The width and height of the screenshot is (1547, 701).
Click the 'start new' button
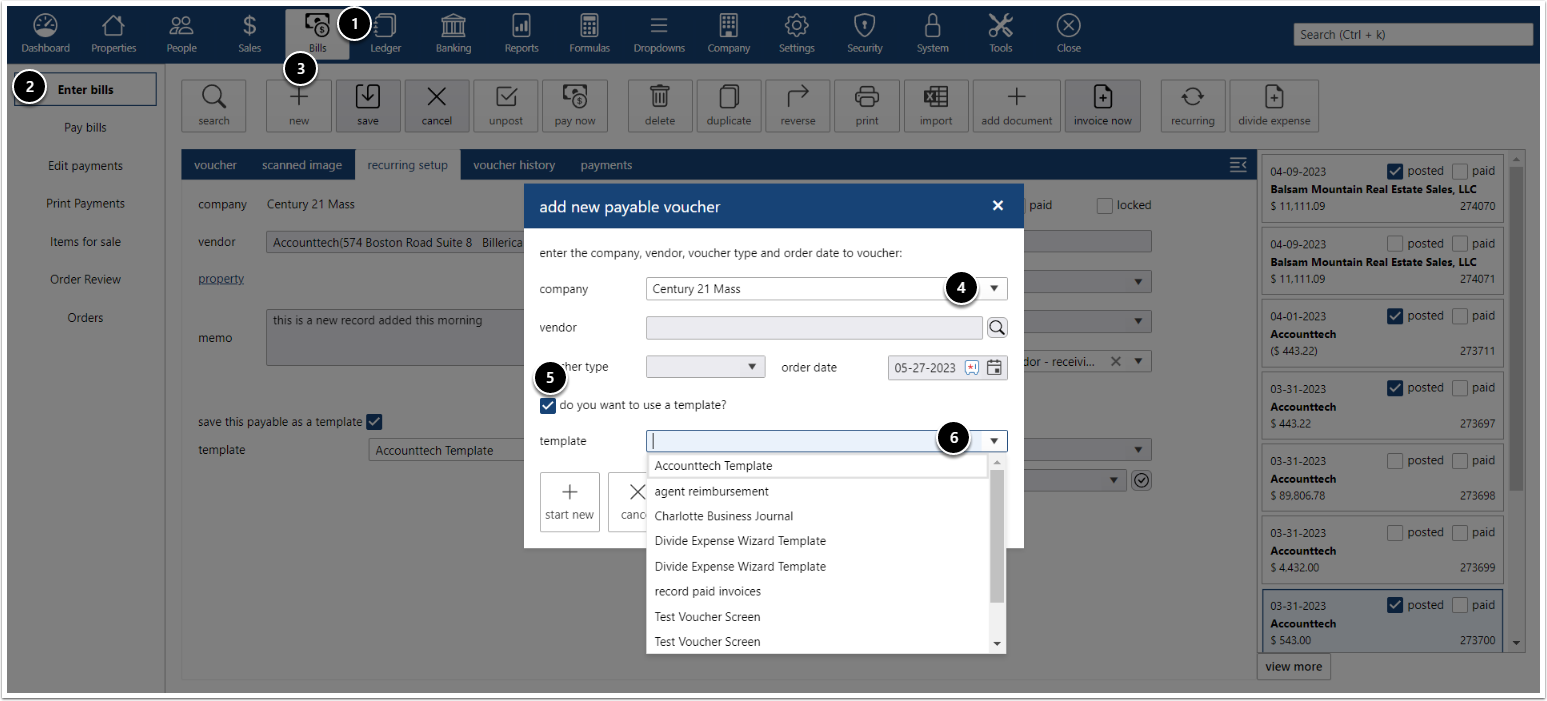pos(569,501)
